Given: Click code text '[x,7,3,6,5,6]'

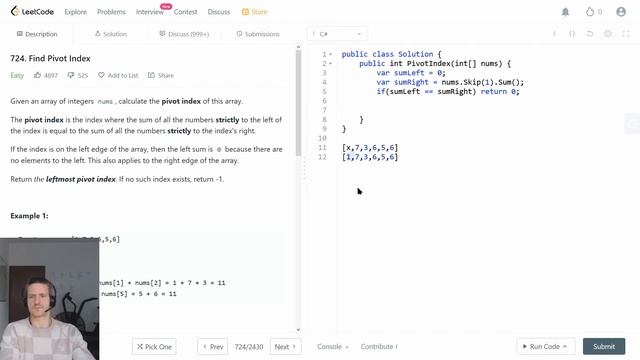Looking at the screenshot, I should [x=370, y=147].
